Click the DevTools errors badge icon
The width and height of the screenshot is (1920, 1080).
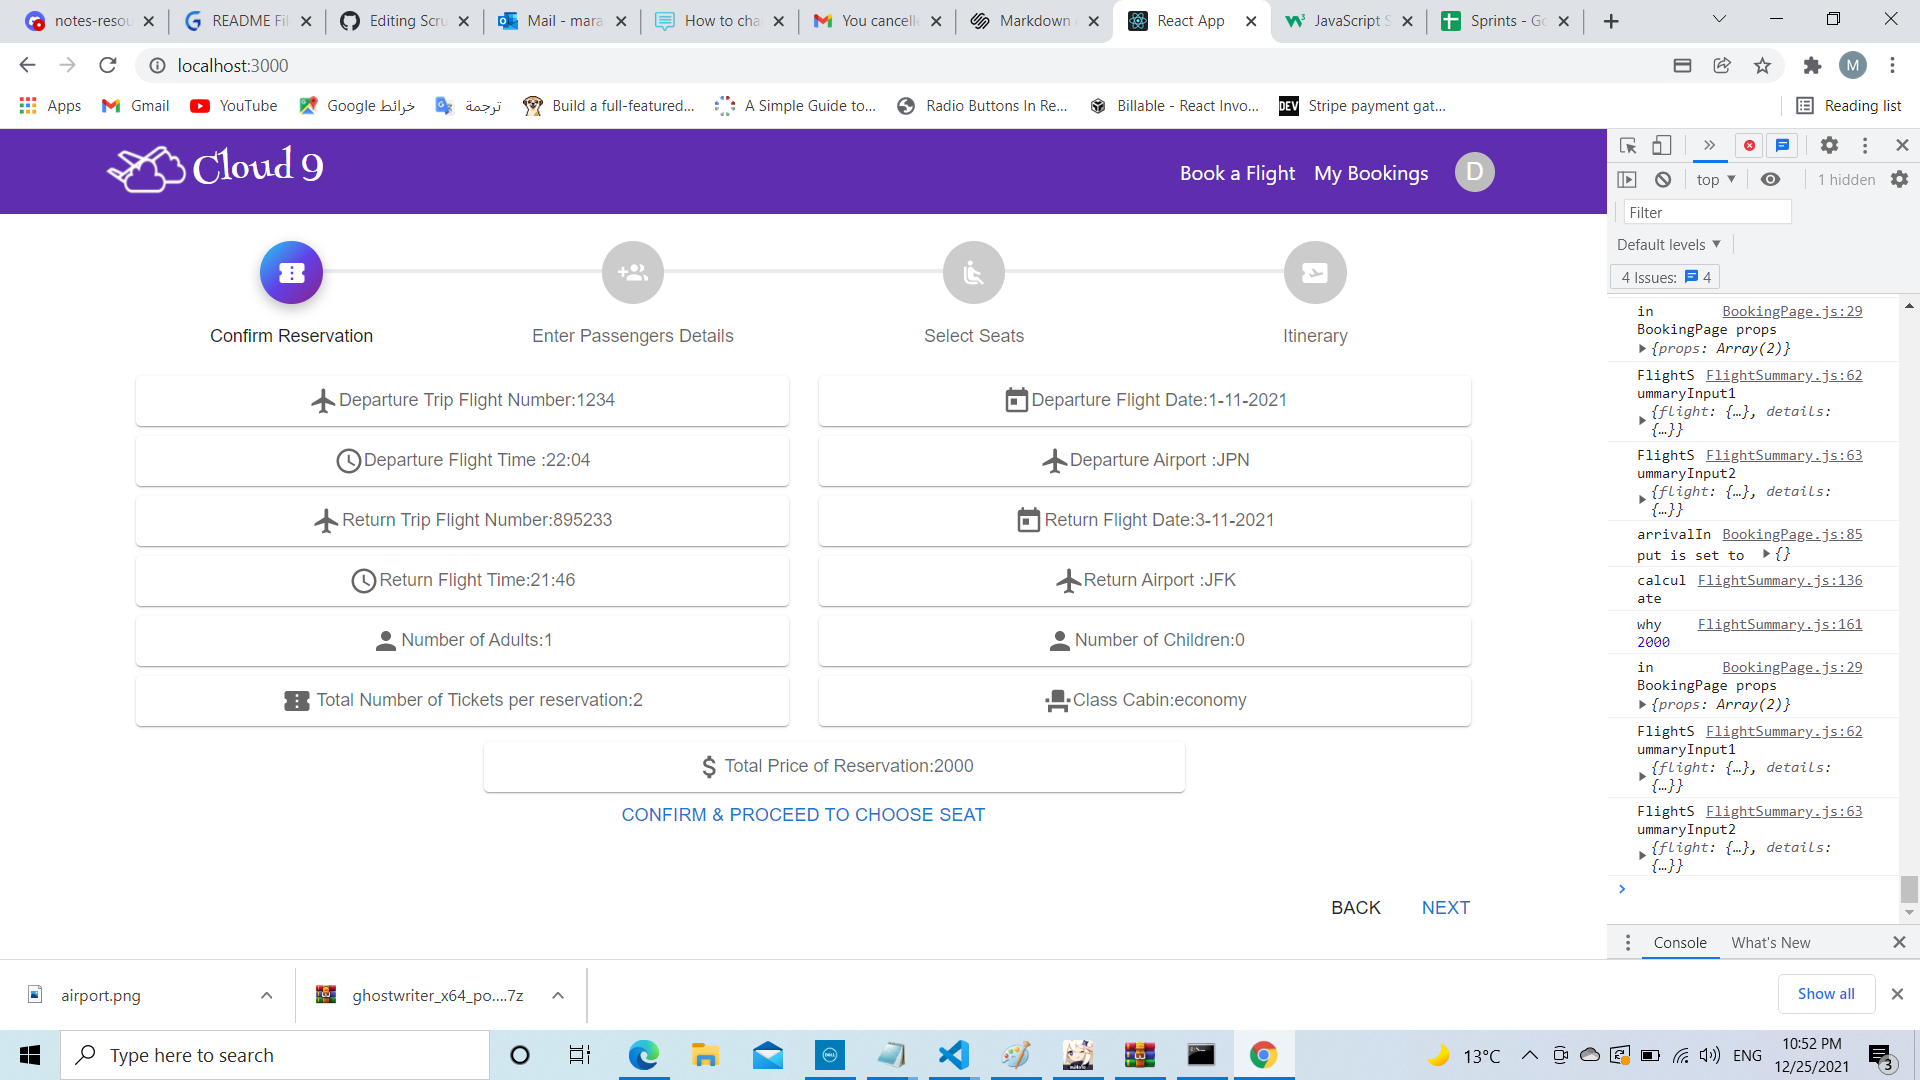(1749, 146)
